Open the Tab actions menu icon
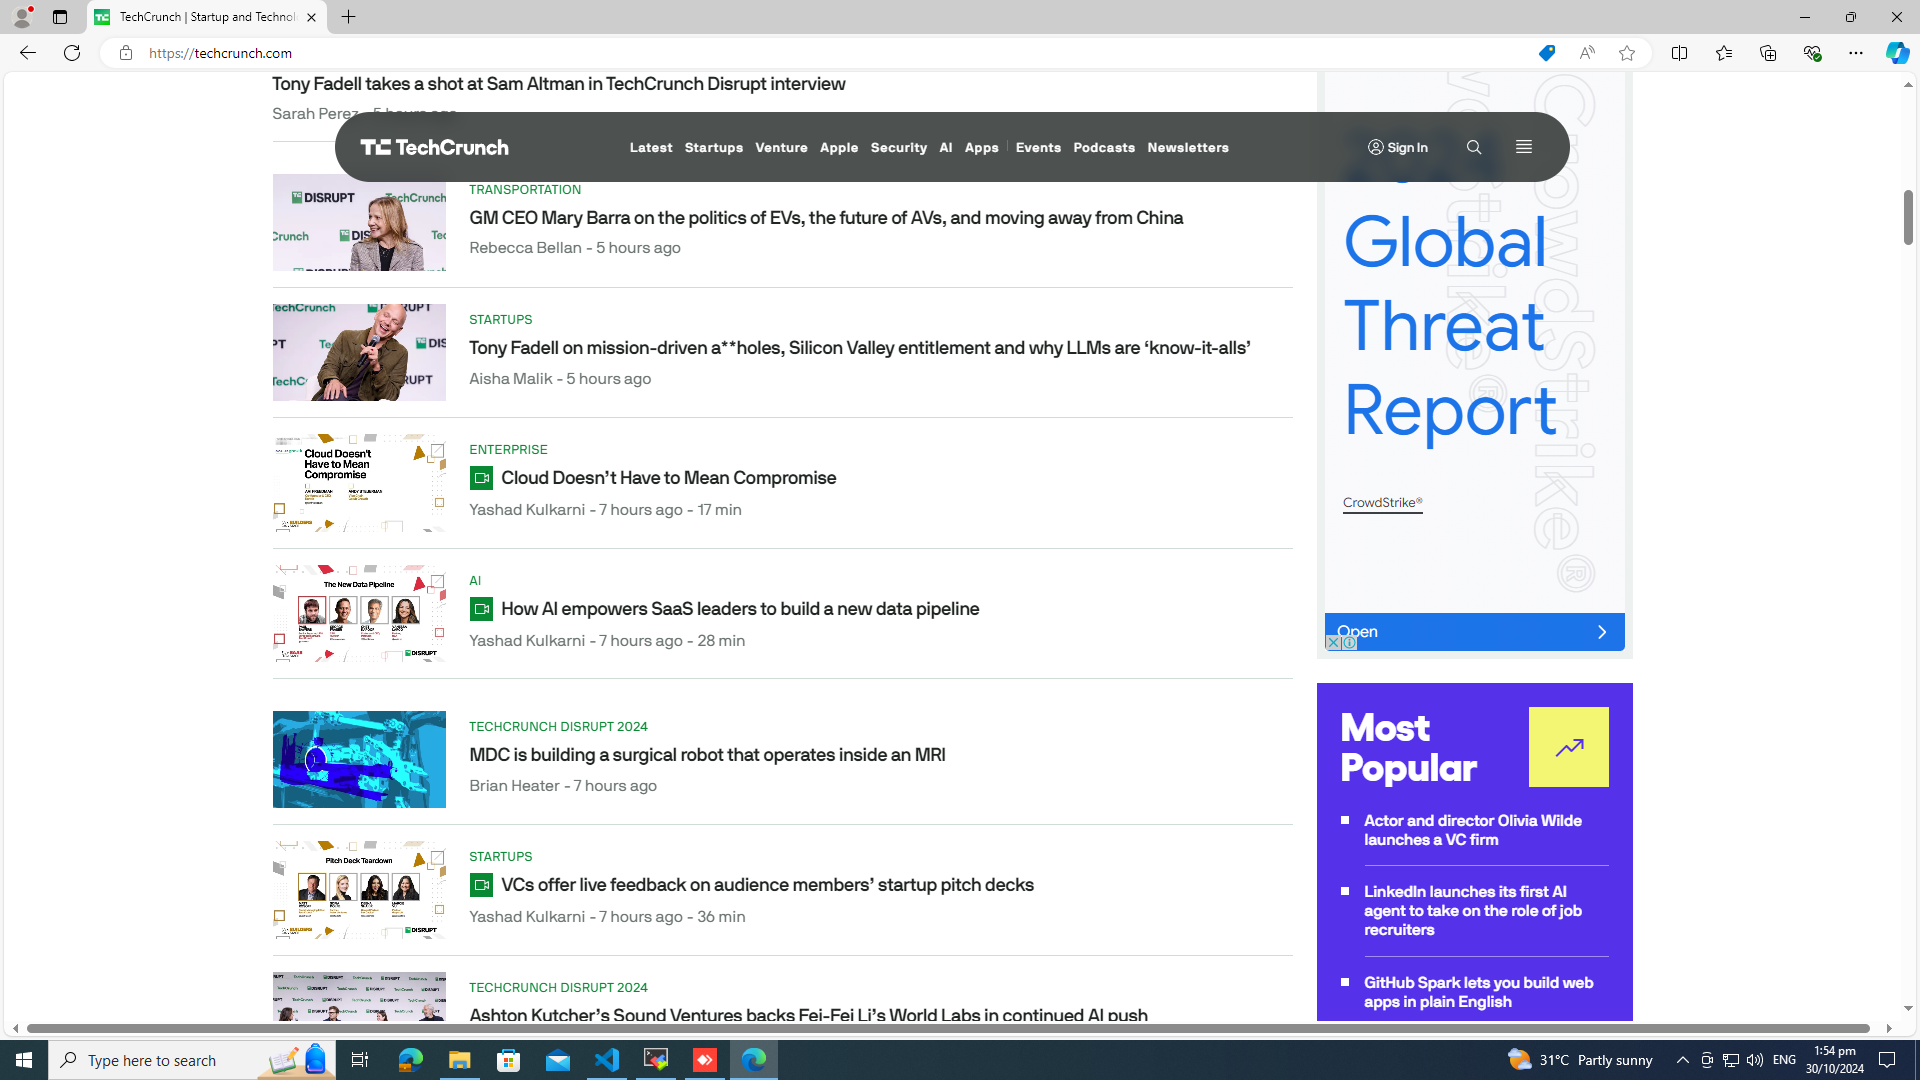The height and width of the screenshot is (1080, 1920). tap(60, 17)
